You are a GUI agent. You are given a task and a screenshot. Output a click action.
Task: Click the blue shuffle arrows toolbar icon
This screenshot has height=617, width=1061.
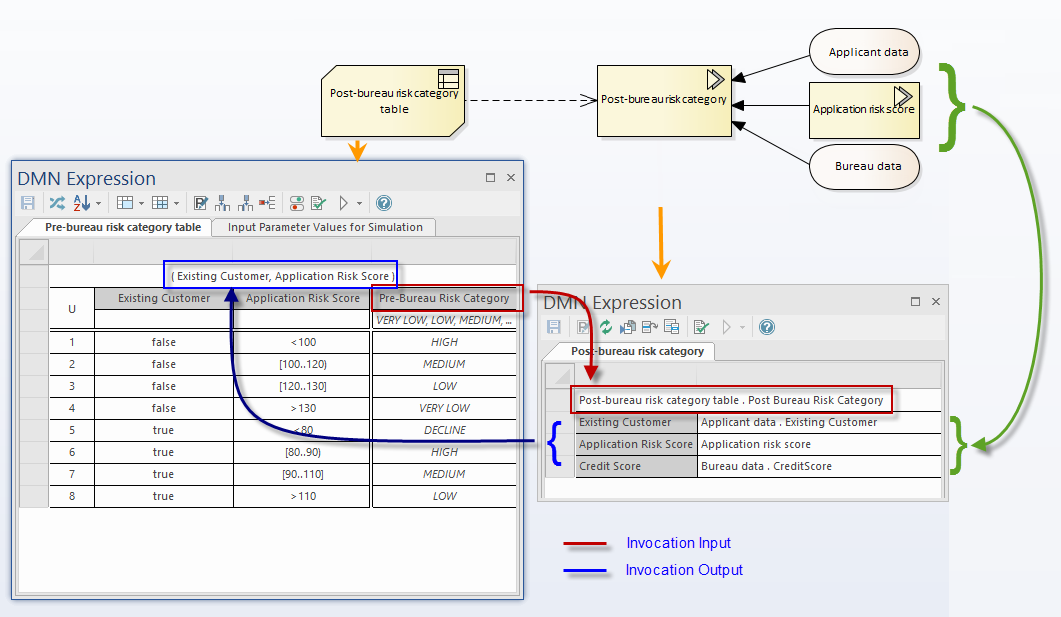click(57, 203)
